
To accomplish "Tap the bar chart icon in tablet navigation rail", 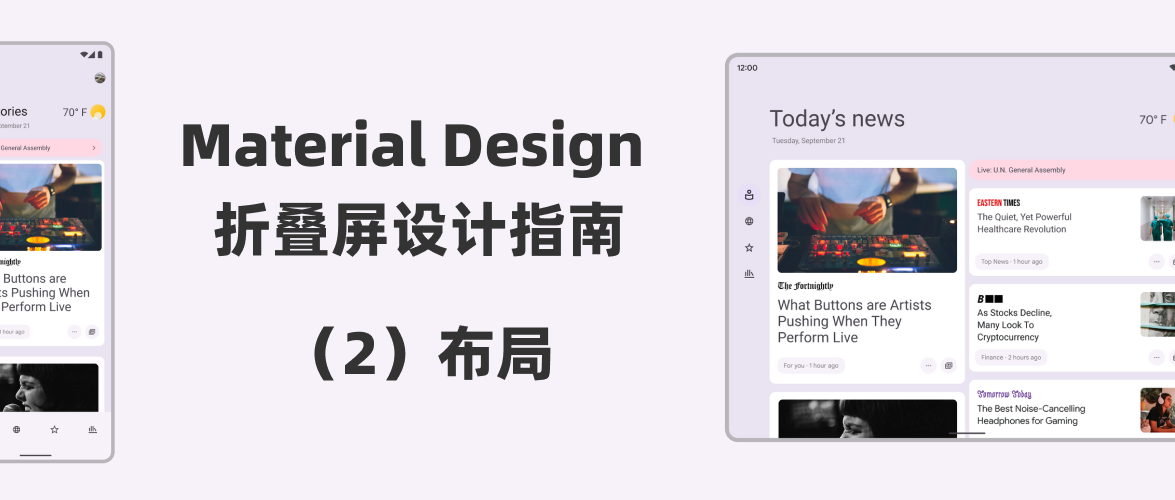I will pos(749,274).
